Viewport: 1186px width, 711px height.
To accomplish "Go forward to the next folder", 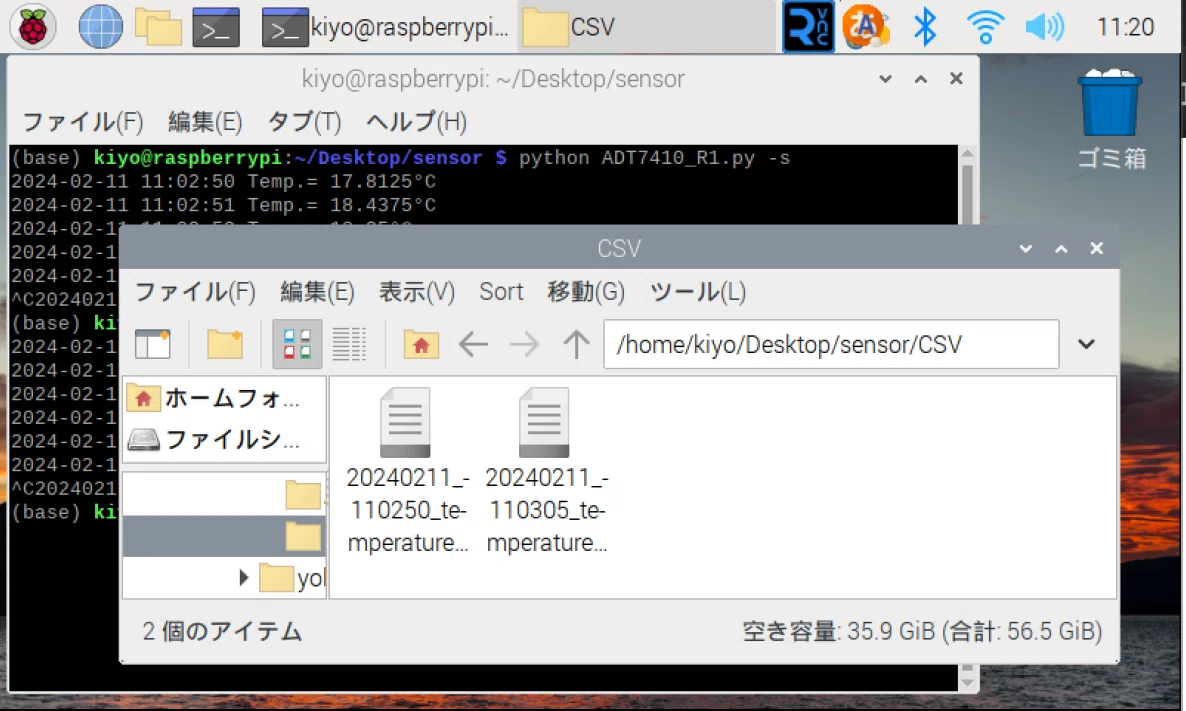I will coord(525,344).
